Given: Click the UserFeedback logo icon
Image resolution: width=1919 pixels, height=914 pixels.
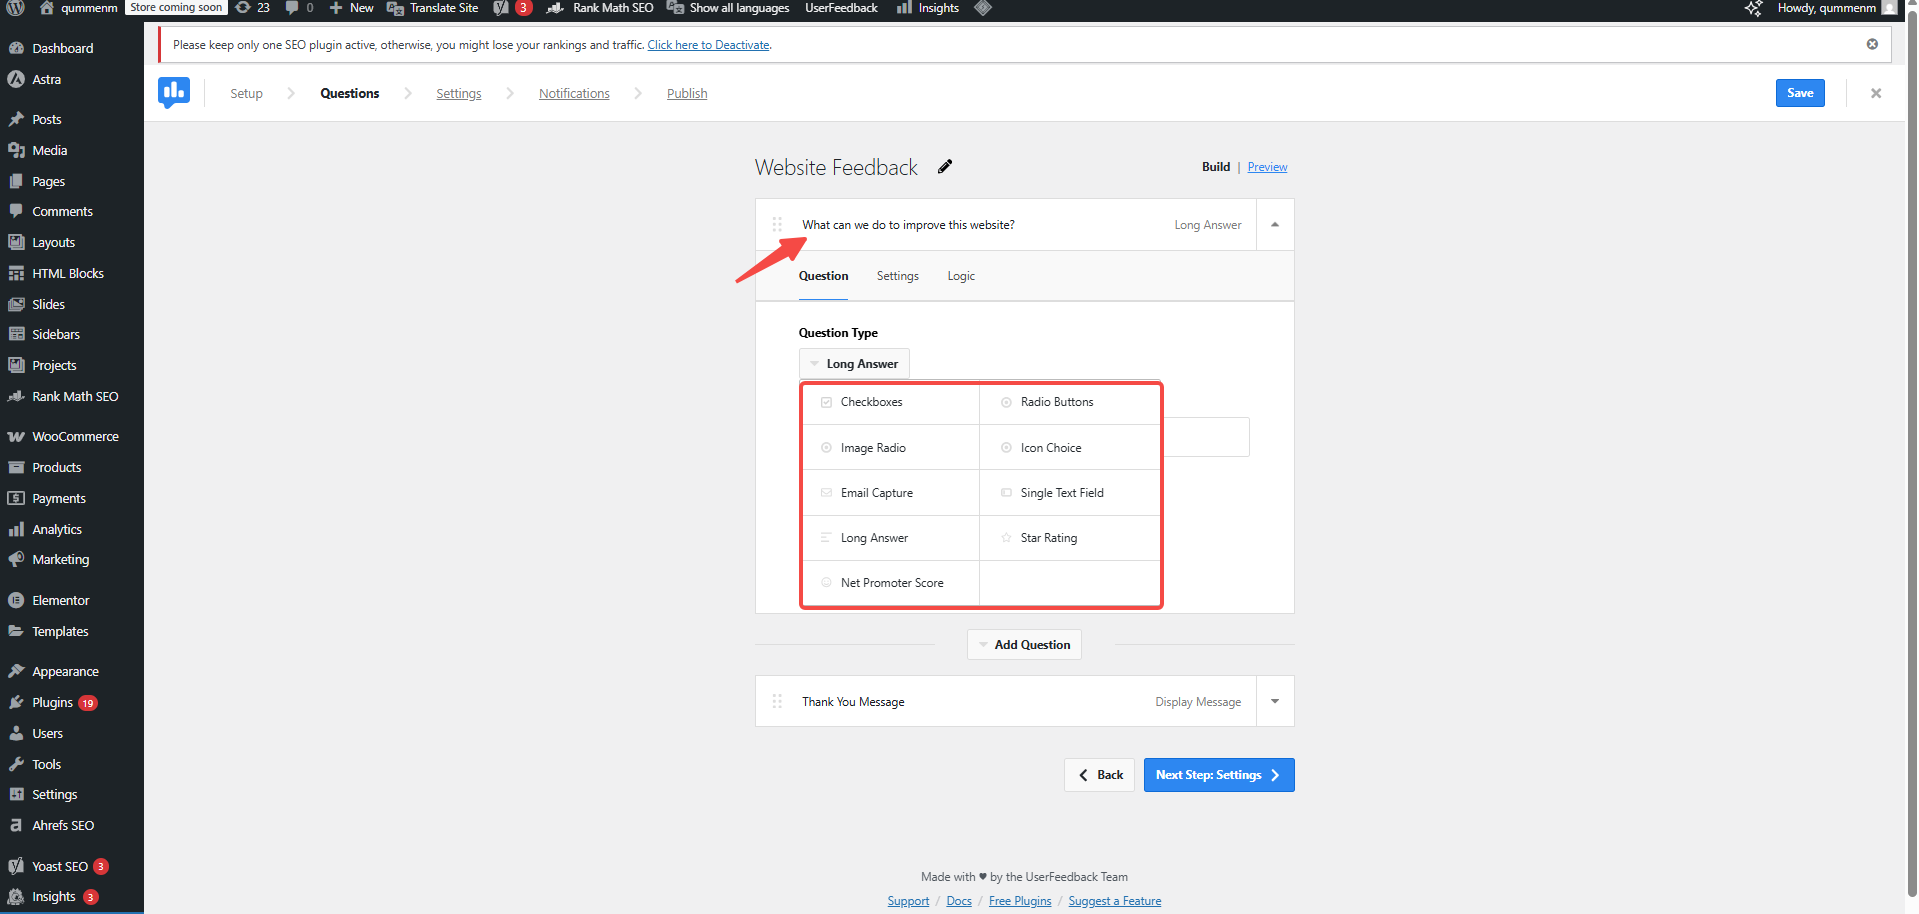Looking at the screenshot, I should [174, 93].
